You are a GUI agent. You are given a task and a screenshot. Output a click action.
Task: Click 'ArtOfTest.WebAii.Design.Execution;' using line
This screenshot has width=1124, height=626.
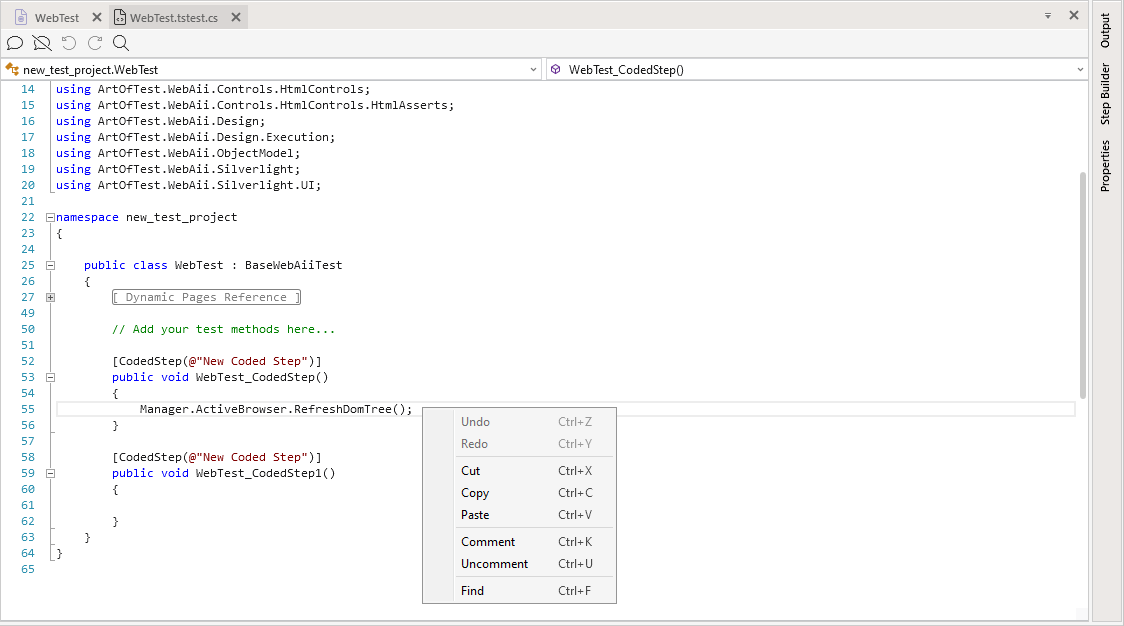click(x=216, y=137)
